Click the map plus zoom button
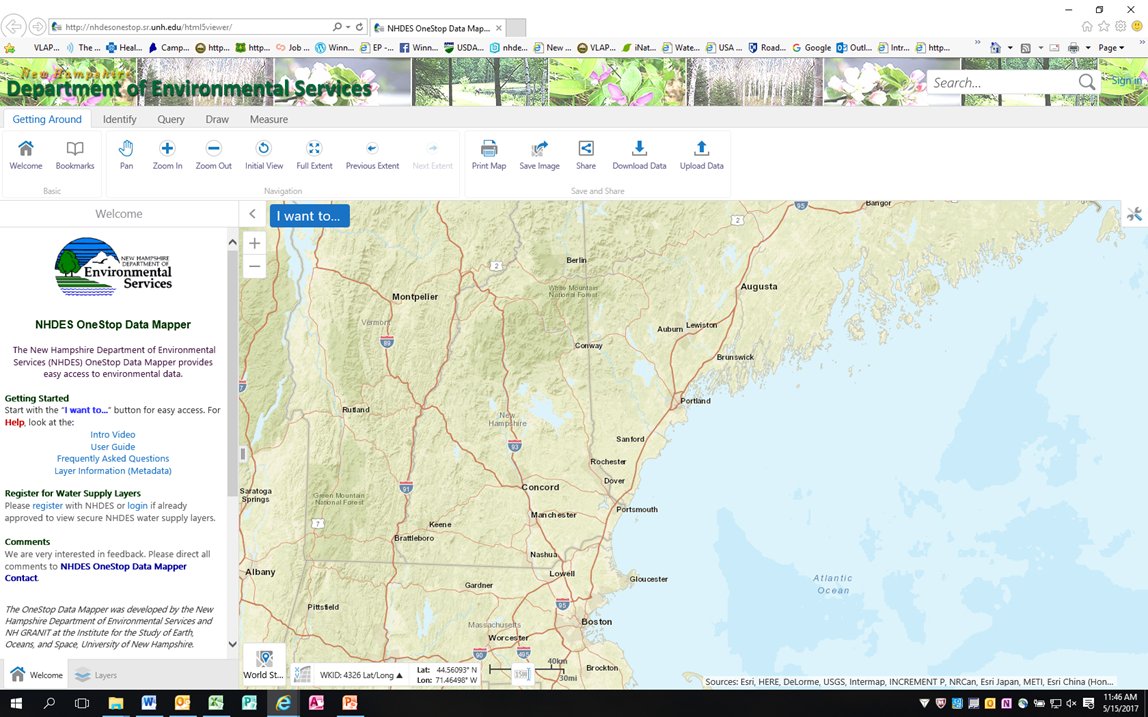This screenshot has width=1148, height=717. (254, 243)
